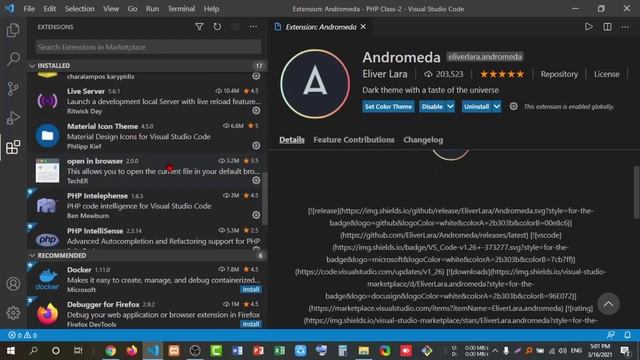This screenshot has width=640, height=360.
Task: Split the editor to the right
Action: point(607,27)
